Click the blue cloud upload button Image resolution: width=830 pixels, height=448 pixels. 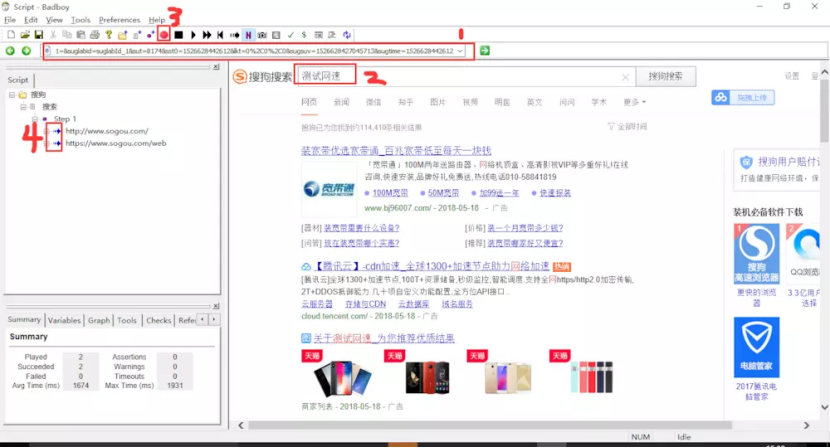coord(743,97)
